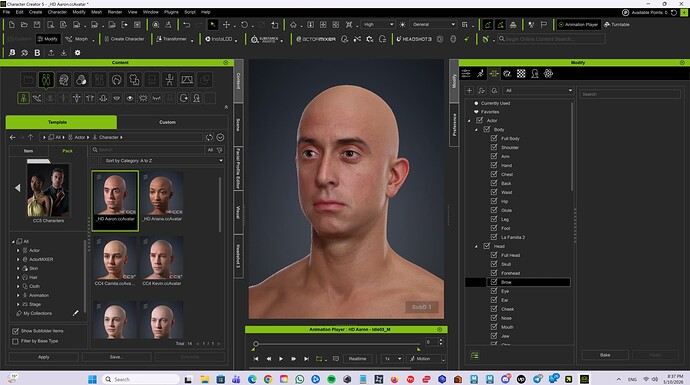Enable Filter by Base Type checkbox

[15, 341]
